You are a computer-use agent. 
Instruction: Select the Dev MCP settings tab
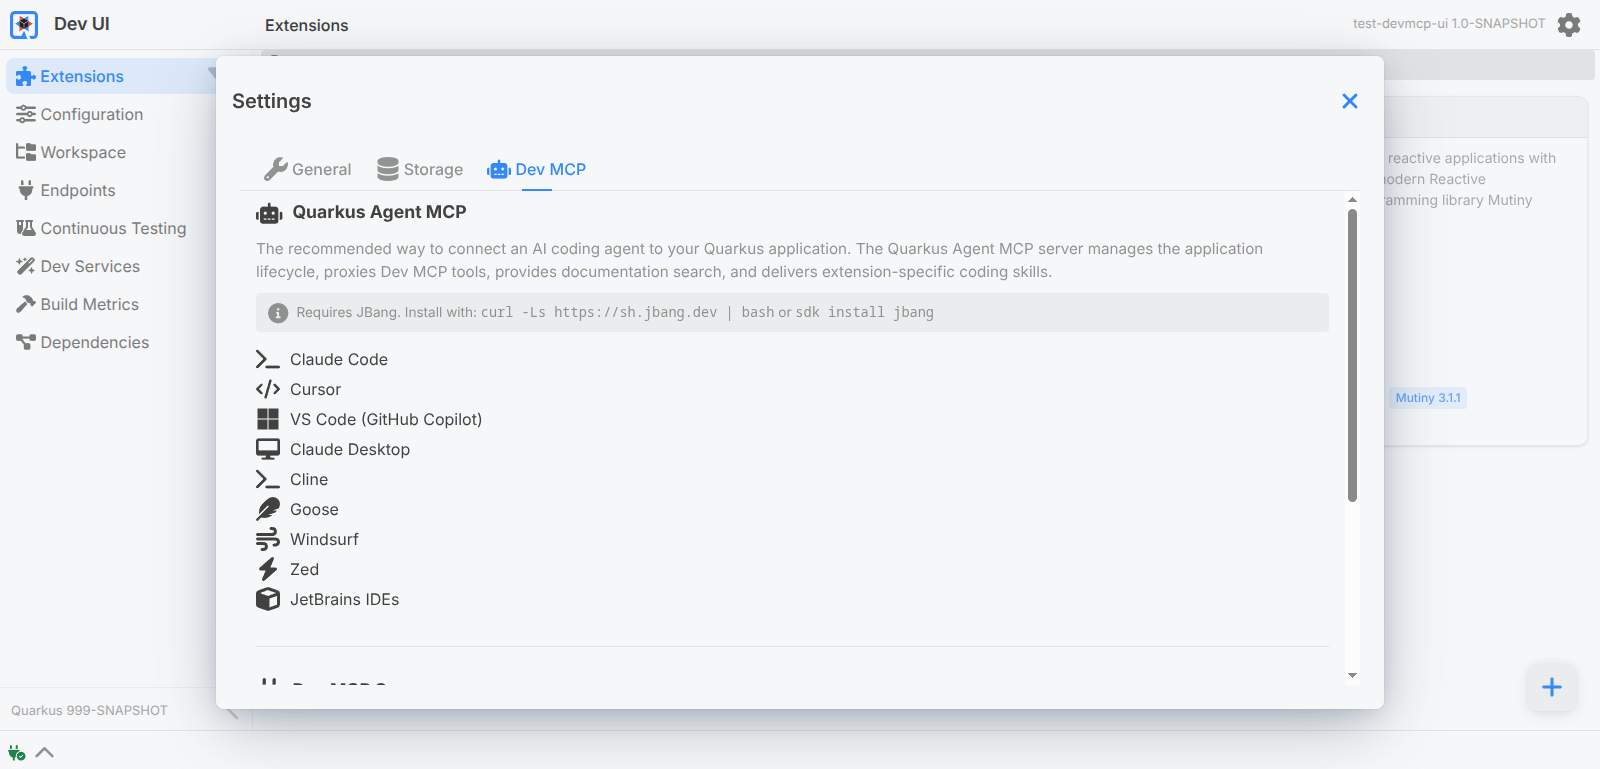click(537, 170)
